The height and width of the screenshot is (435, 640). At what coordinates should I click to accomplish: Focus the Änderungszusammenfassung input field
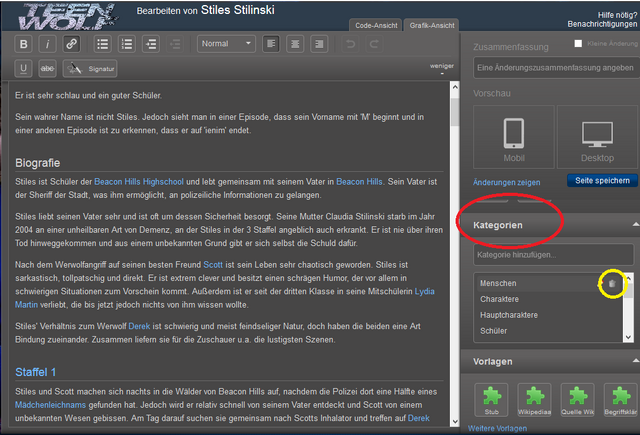coord(555,68)
